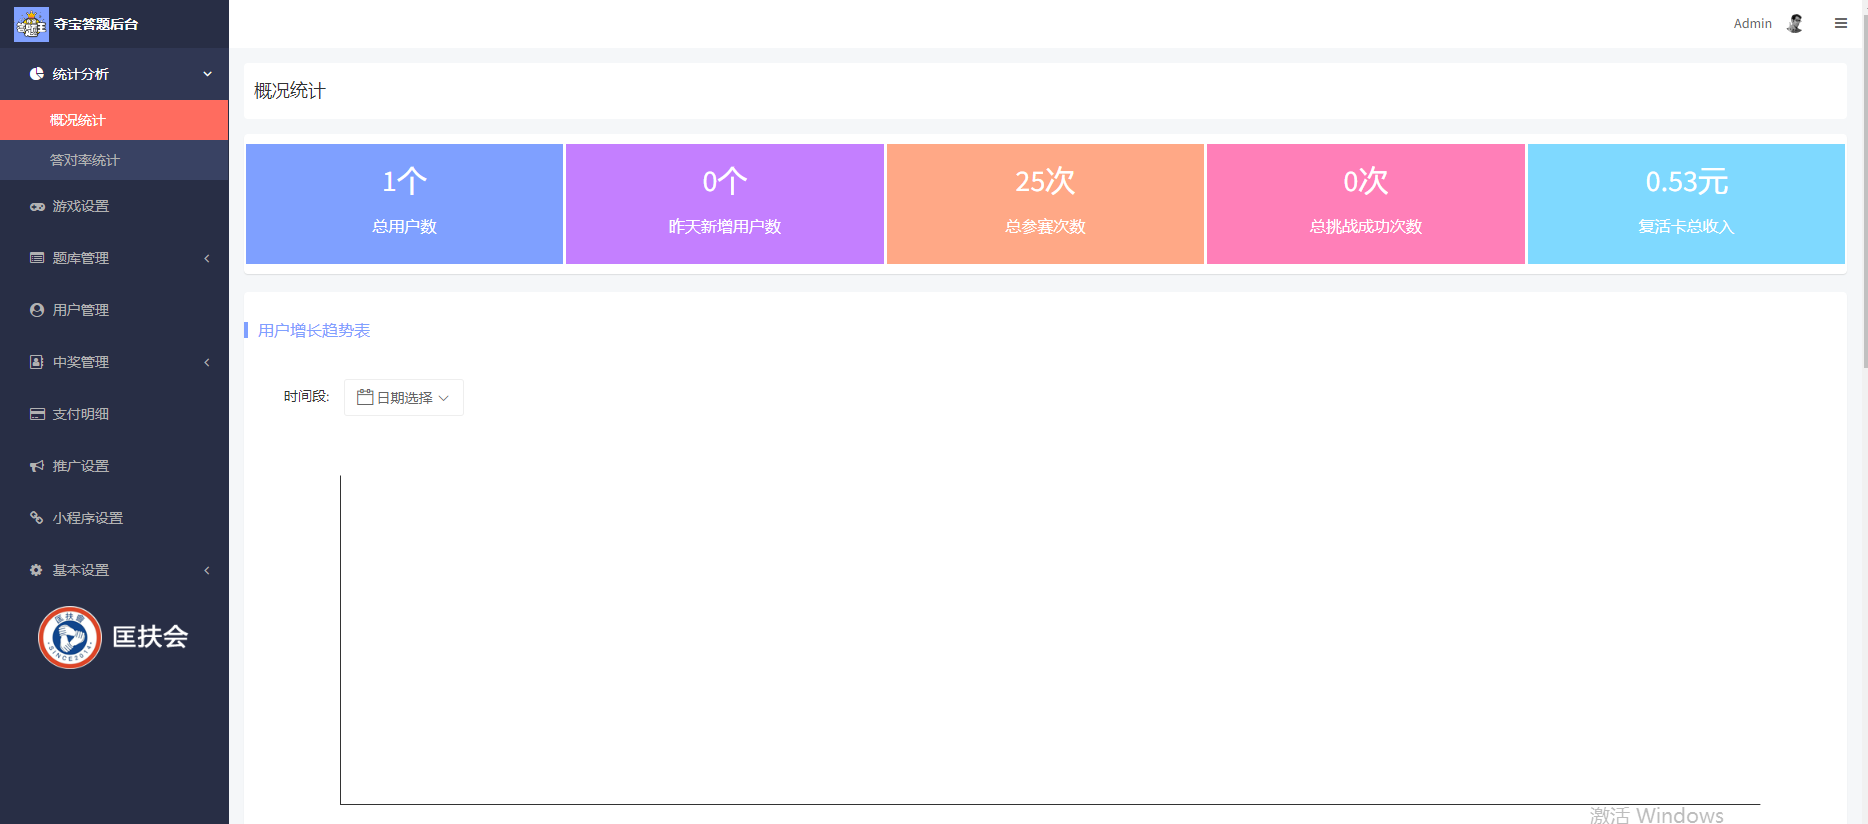Image resolution: width=1868 pixels, height=824 pixels.
Task: Click the 用户管理 user icon
Action: point(37,310)
